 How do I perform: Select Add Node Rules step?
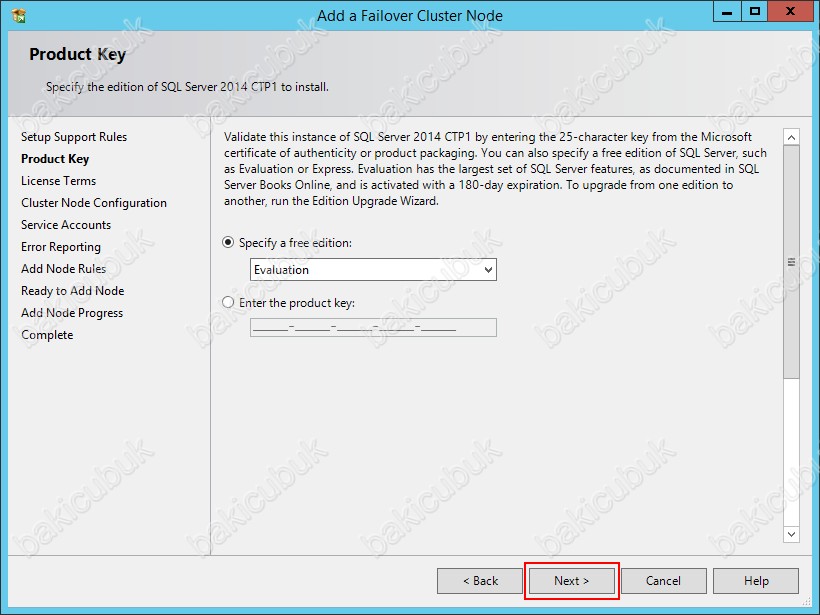click(63, 268)
